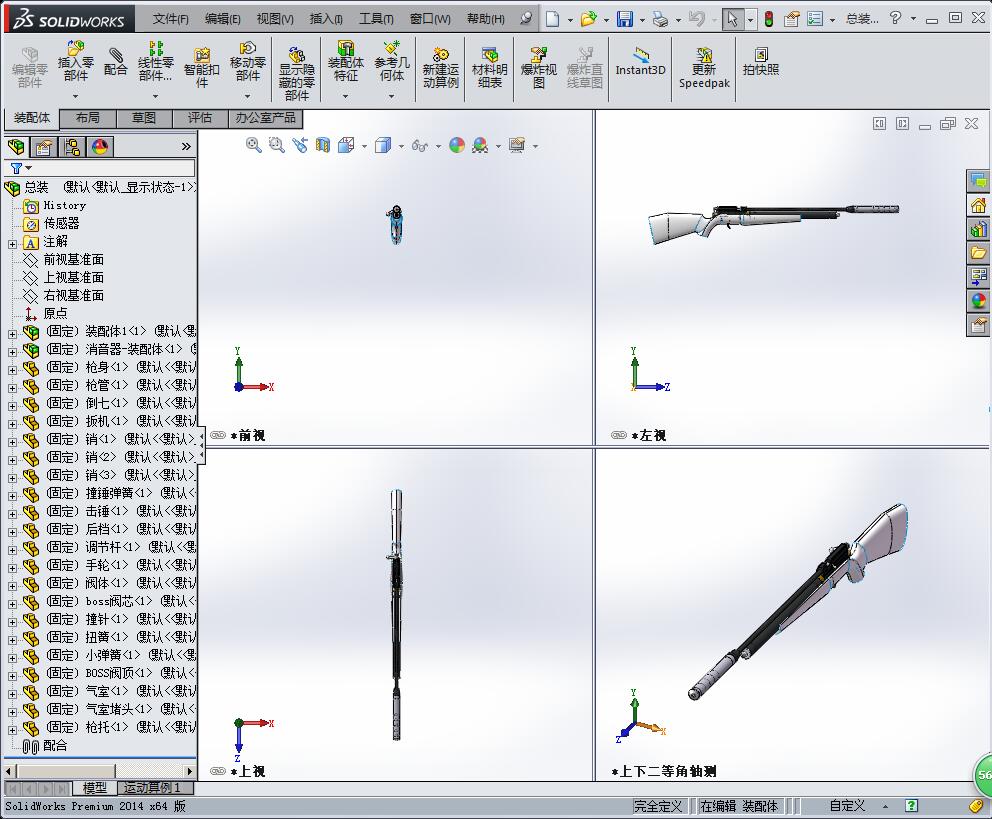This screenshot has width=992, height=819.
Task: Open the 帮助(H) menu
Action: point(486,19)
